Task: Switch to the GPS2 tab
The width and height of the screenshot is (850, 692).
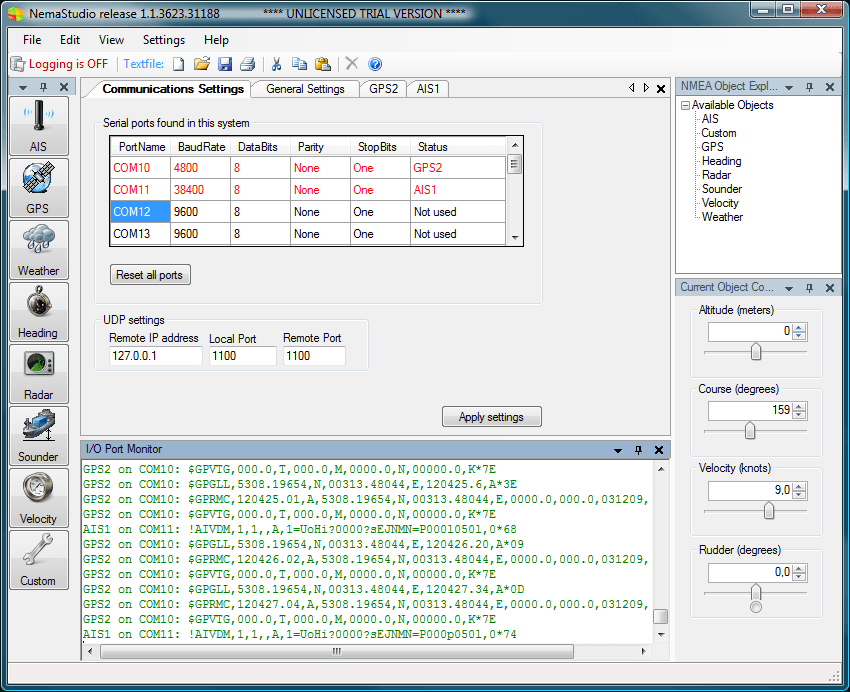Action: (x=383, y=89)
